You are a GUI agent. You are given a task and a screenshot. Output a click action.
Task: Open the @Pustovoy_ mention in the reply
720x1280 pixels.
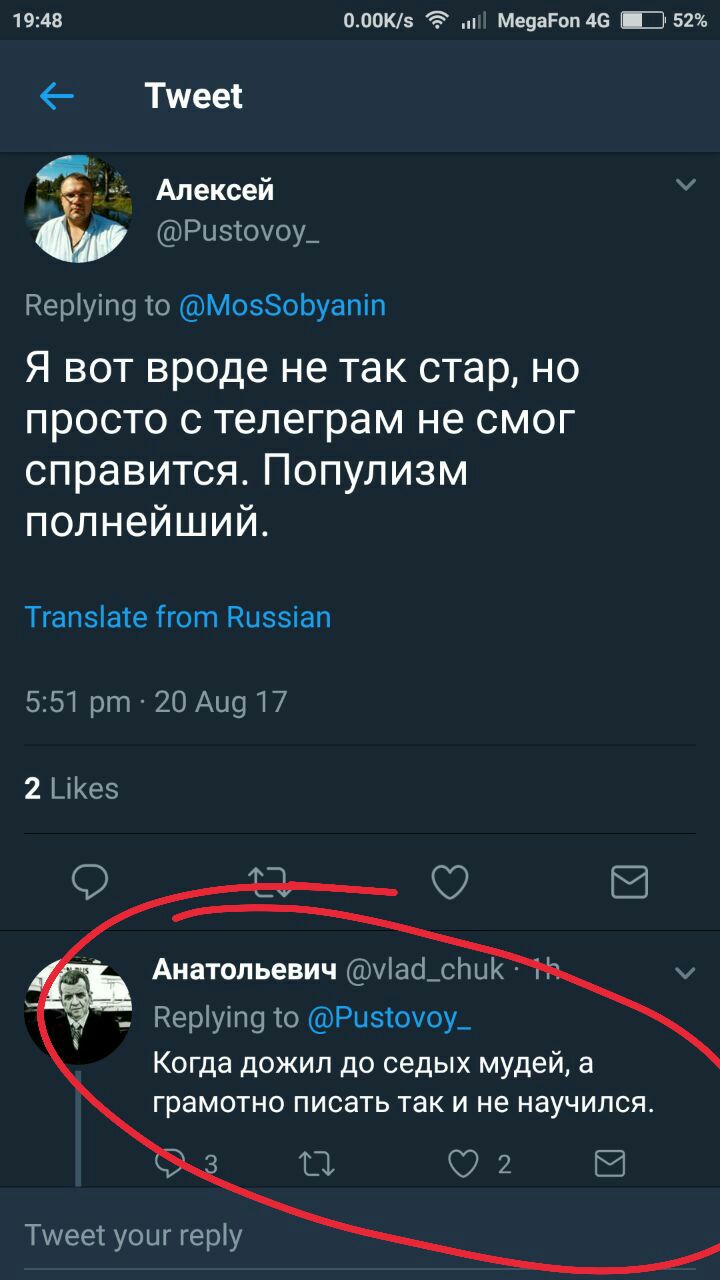point(389,1018)
